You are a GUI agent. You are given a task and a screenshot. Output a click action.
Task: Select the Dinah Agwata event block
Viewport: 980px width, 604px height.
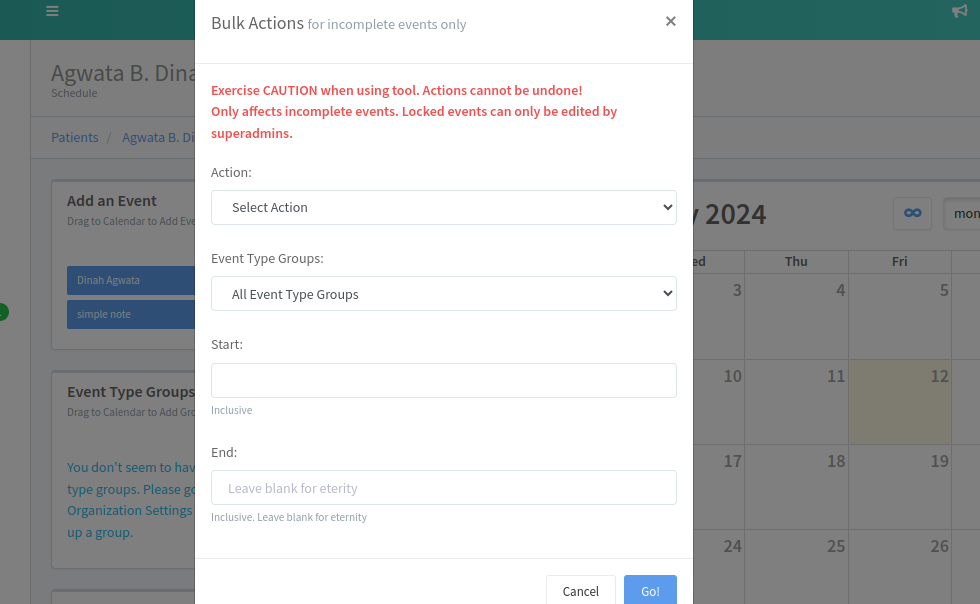(130, 280)
